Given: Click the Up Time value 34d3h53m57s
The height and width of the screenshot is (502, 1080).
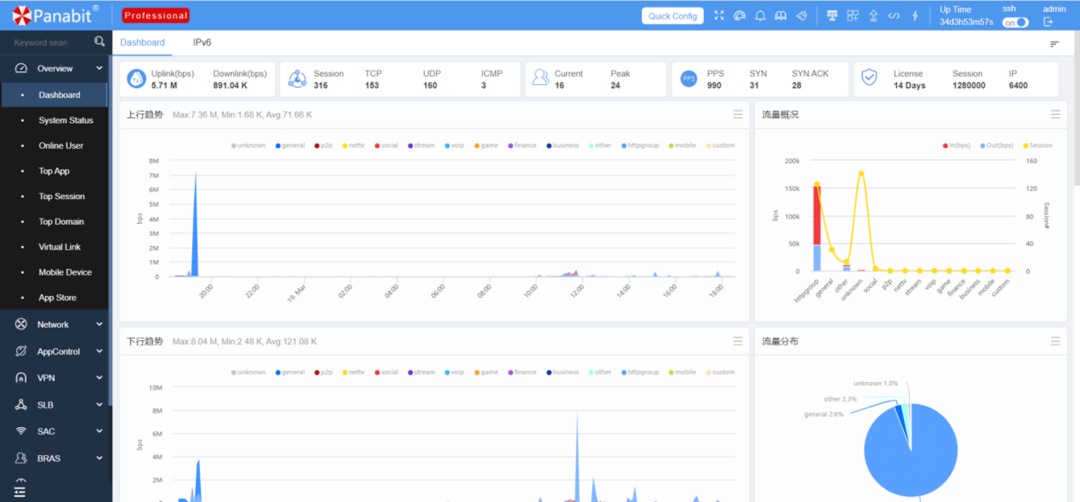Looking at the screenshot, I should [966, 22].
